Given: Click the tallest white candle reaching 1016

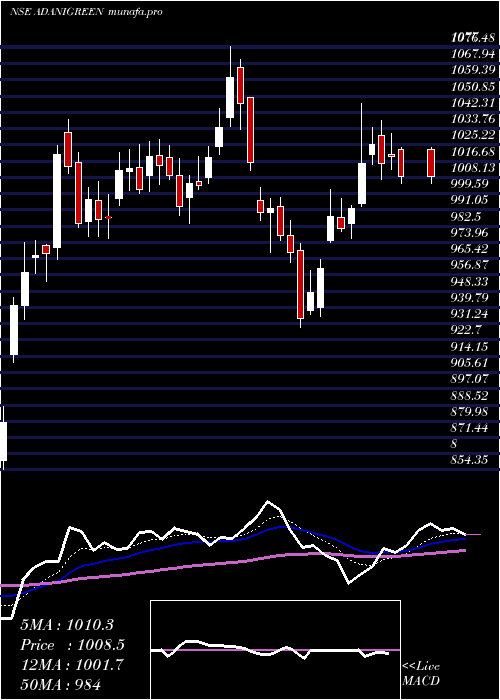Looking at the screenshot, I should click(57, 201).
